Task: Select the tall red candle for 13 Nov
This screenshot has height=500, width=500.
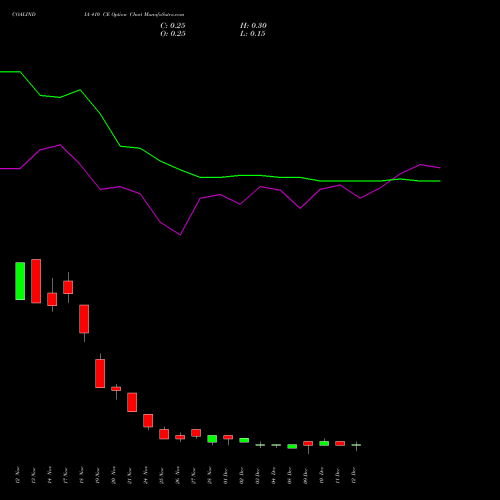Action: [x=36, y=281]
